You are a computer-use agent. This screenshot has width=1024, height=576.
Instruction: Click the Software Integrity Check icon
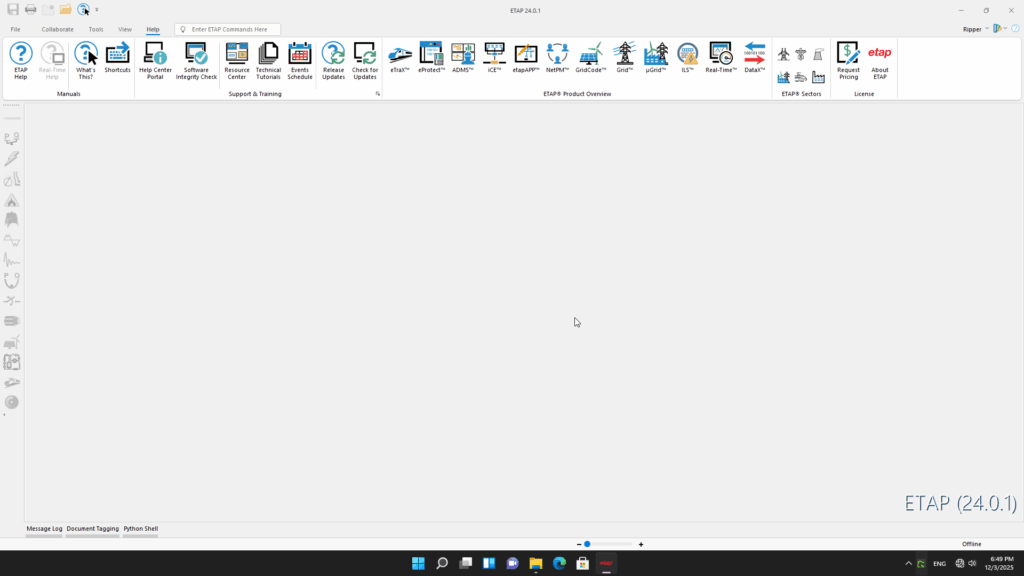pyautogui.click(x=196, y=60)
